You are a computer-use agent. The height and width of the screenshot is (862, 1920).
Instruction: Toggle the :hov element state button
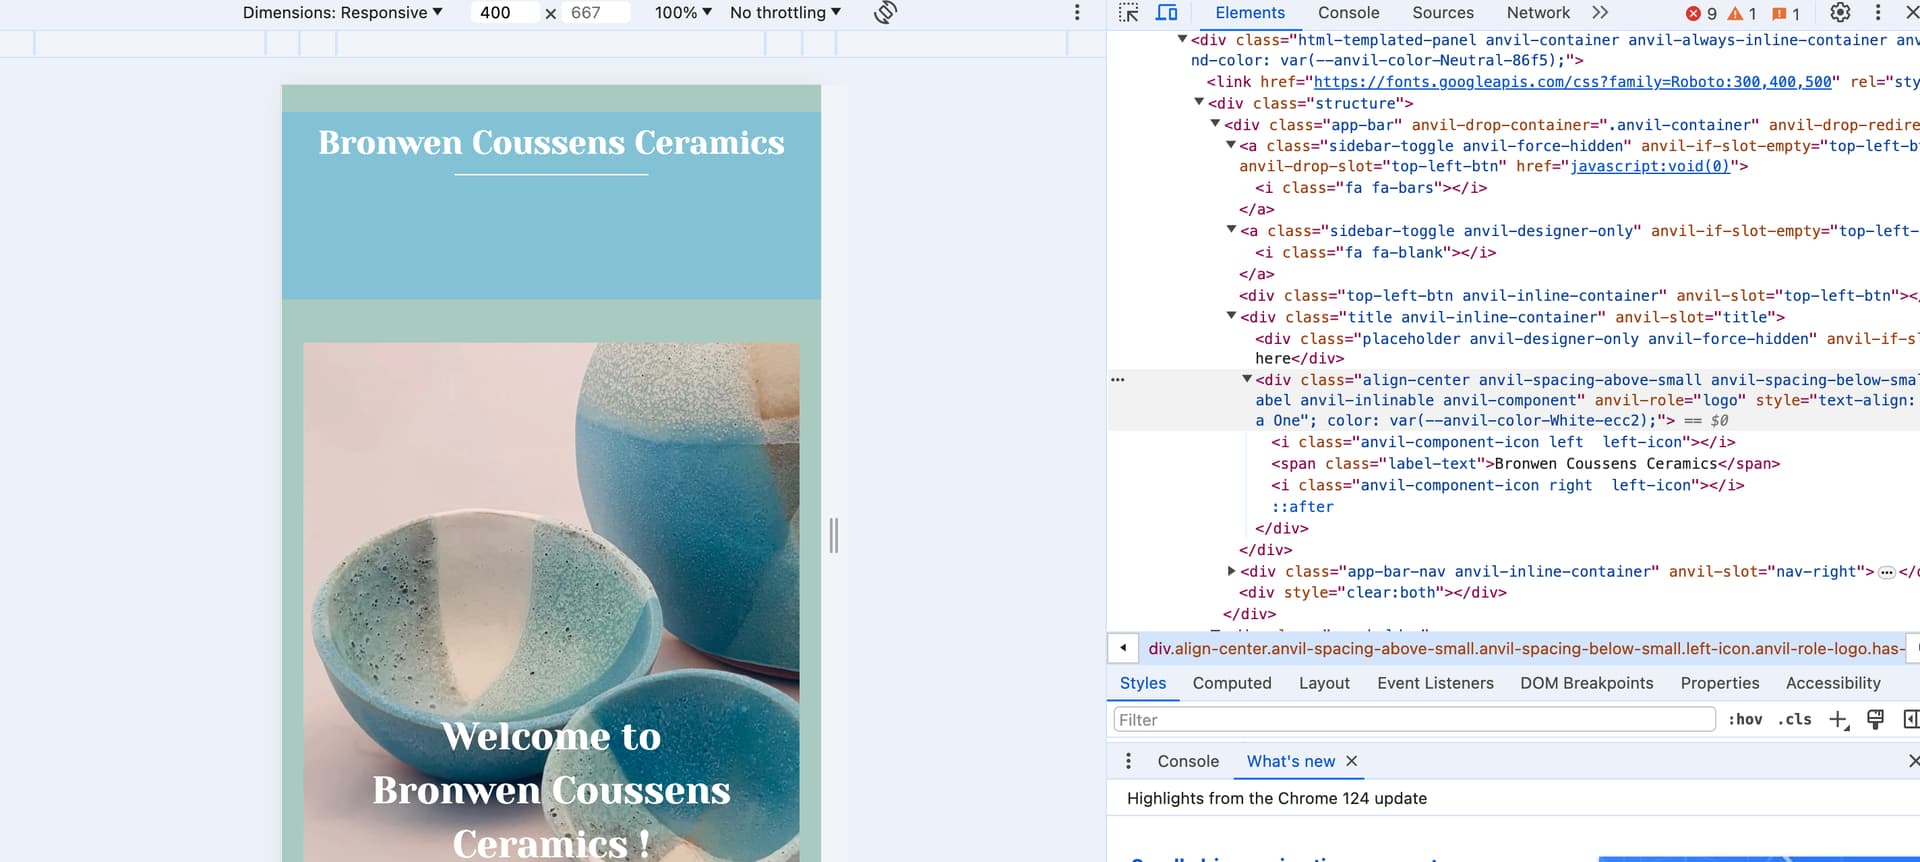point(1745,720)
